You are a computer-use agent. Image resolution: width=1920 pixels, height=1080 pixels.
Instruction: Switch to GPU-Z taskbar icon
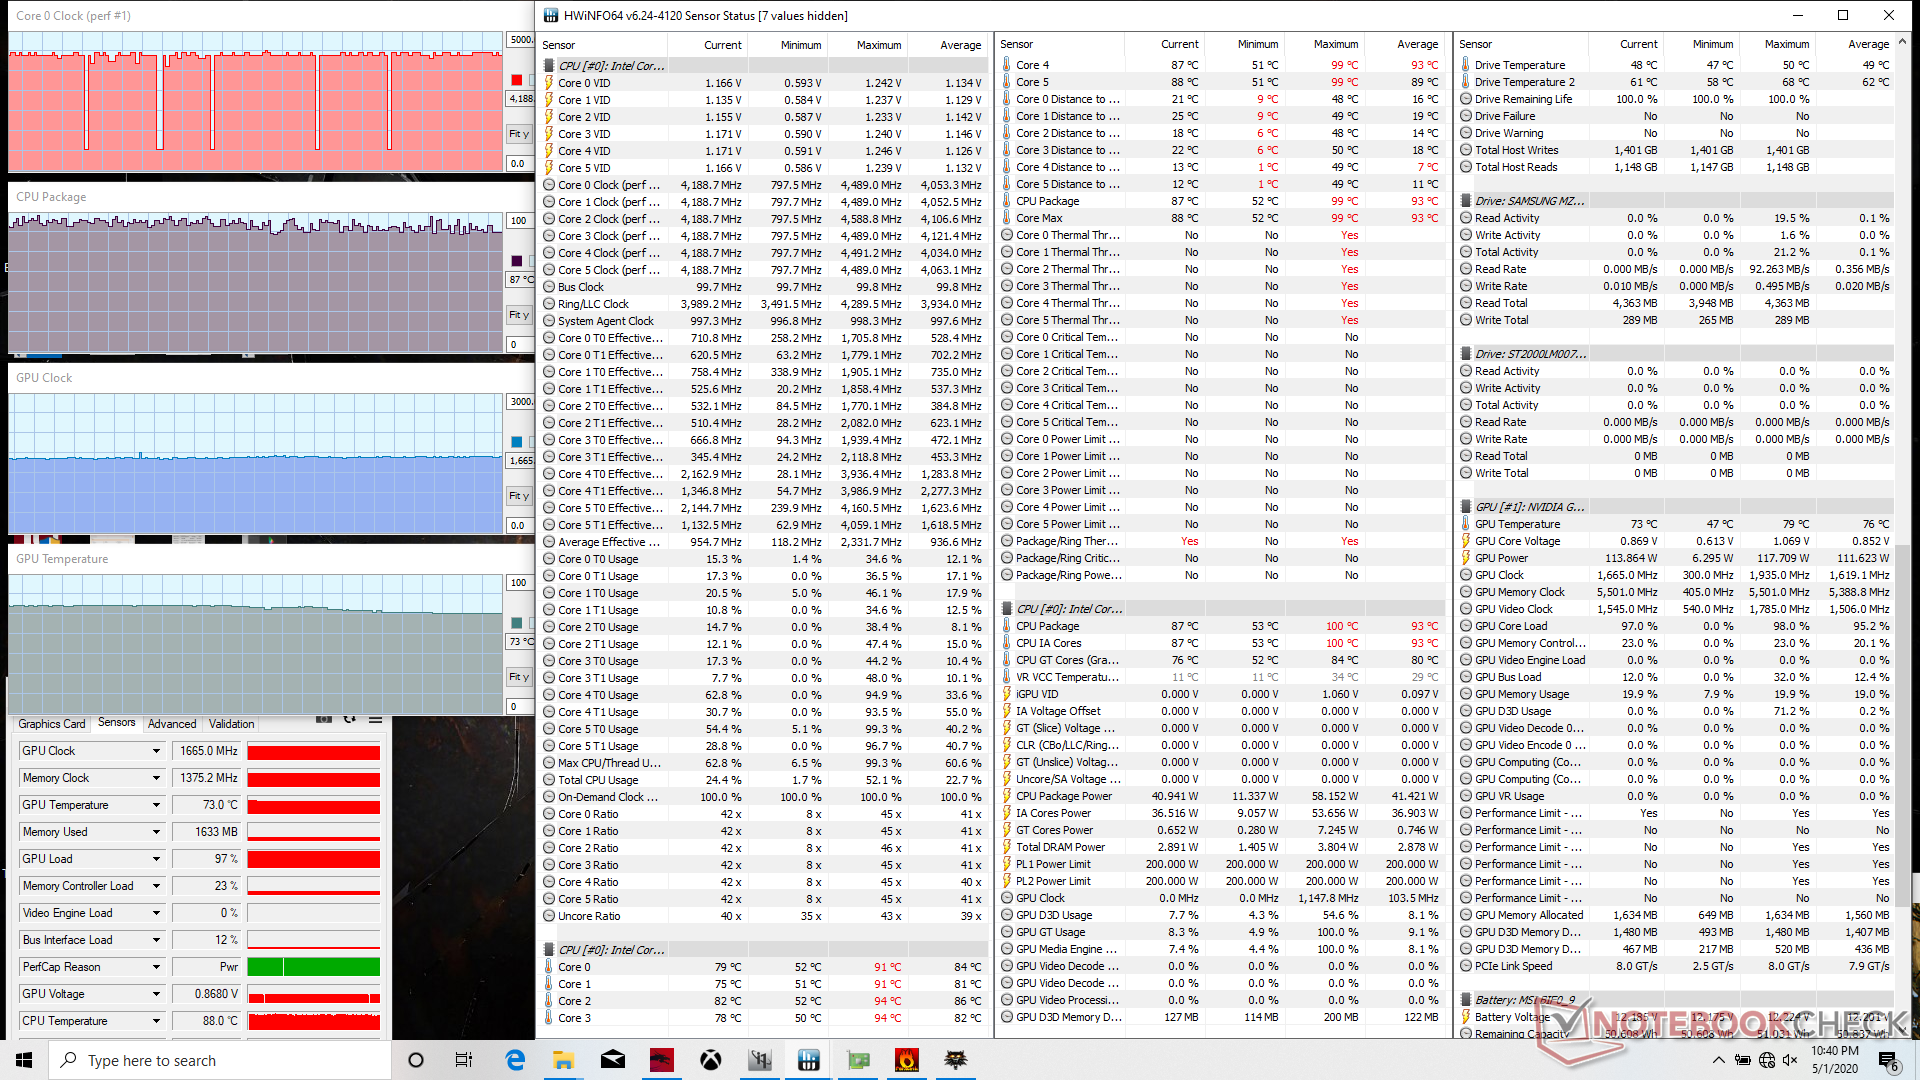point(858,1060)
